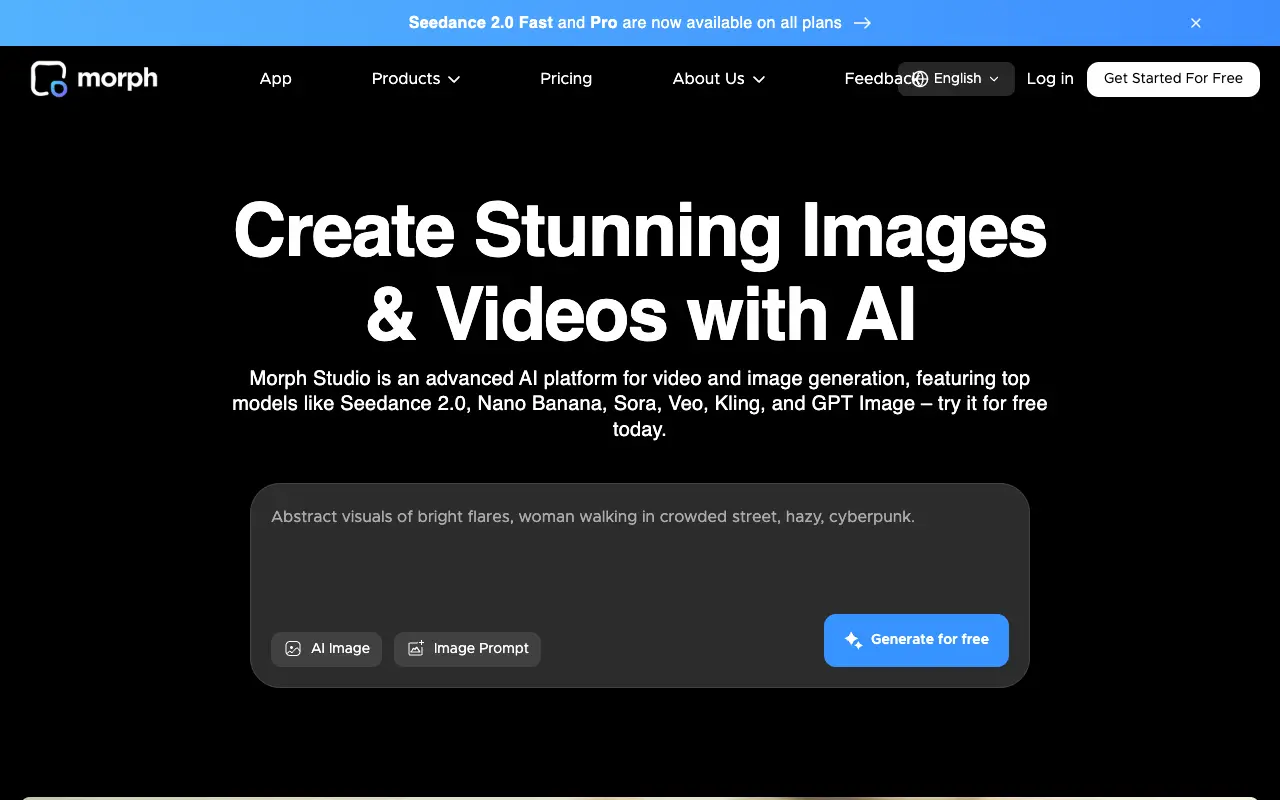Click the Log in link
The width and height of the screenshot is (1280, 800).
1050,79
